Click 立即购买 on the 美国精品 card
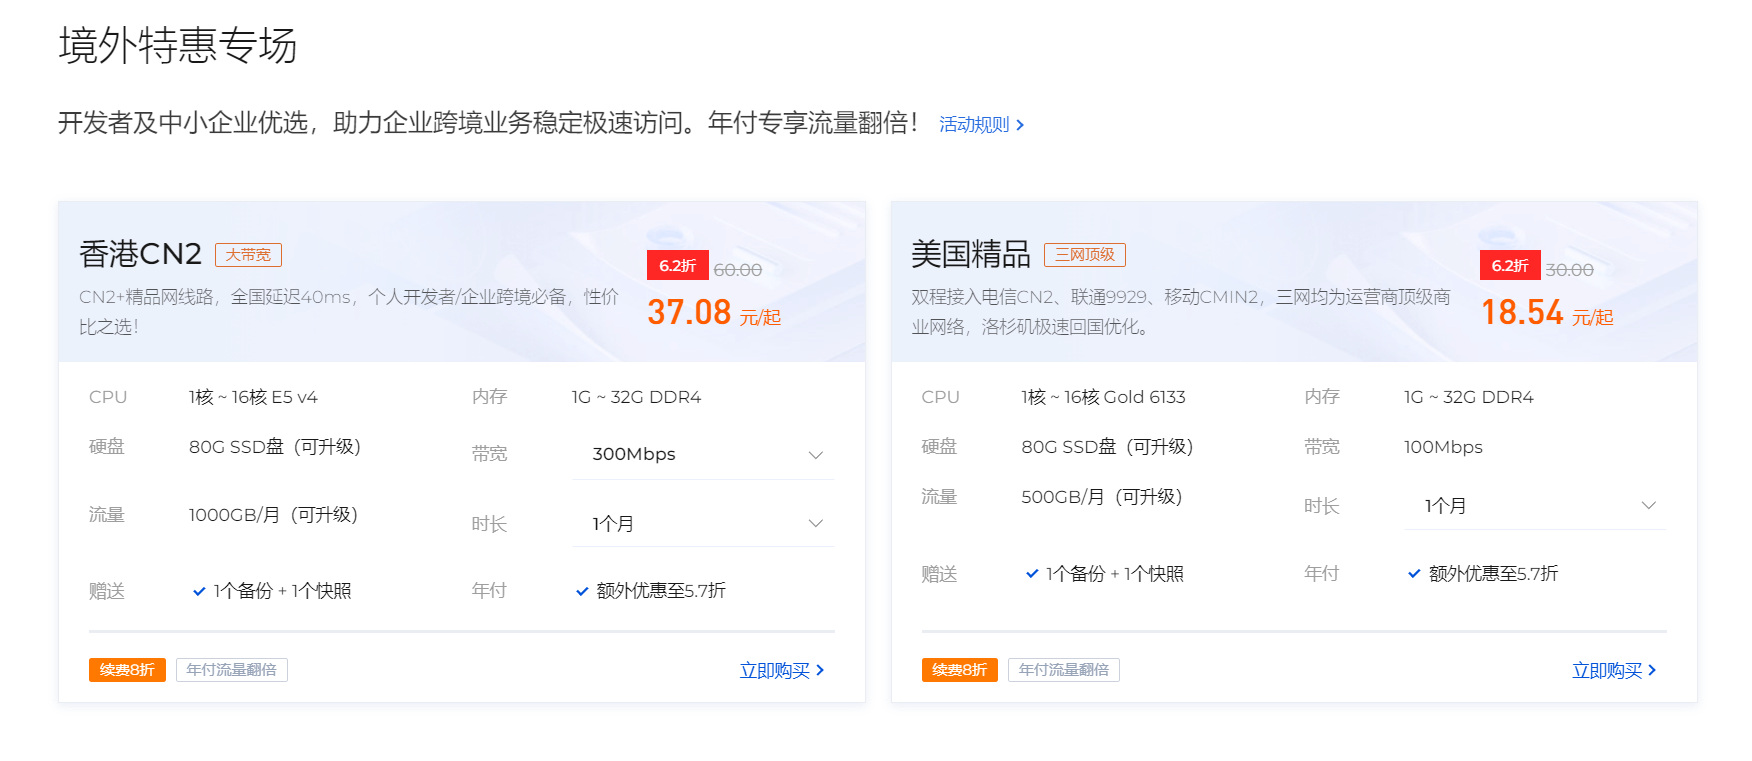Image resolution: width=1752 pixels, height=761 pixels. 1614,670
